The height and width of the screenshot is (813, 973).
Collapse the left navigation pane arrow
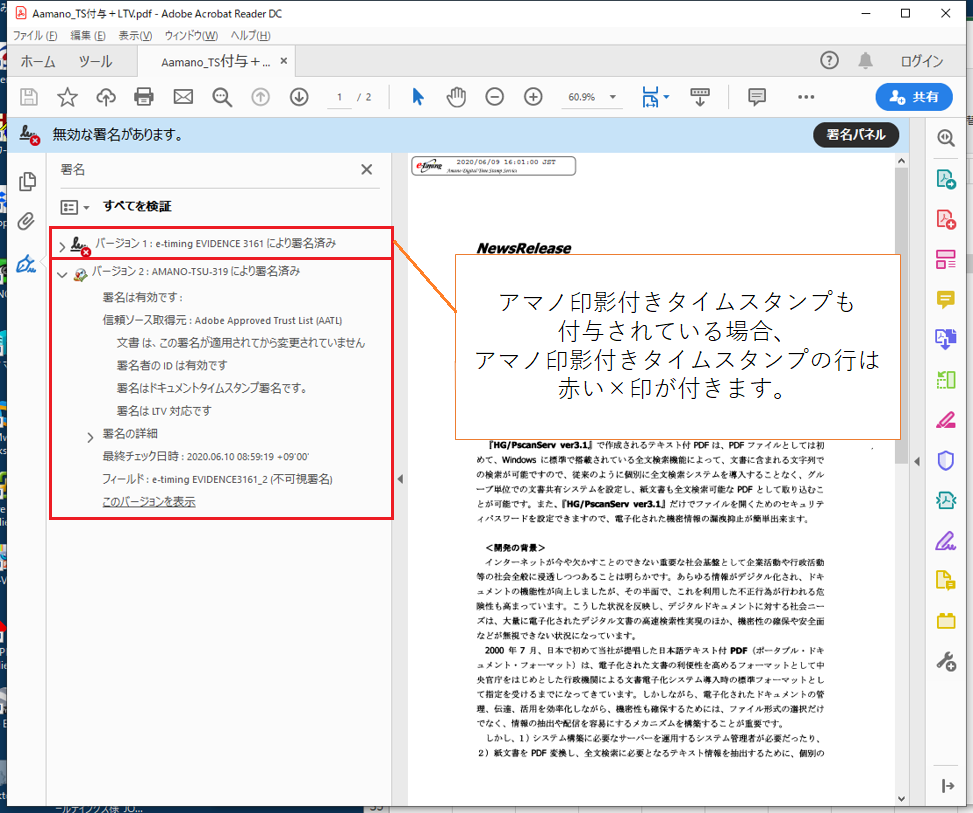click(400, 479)
